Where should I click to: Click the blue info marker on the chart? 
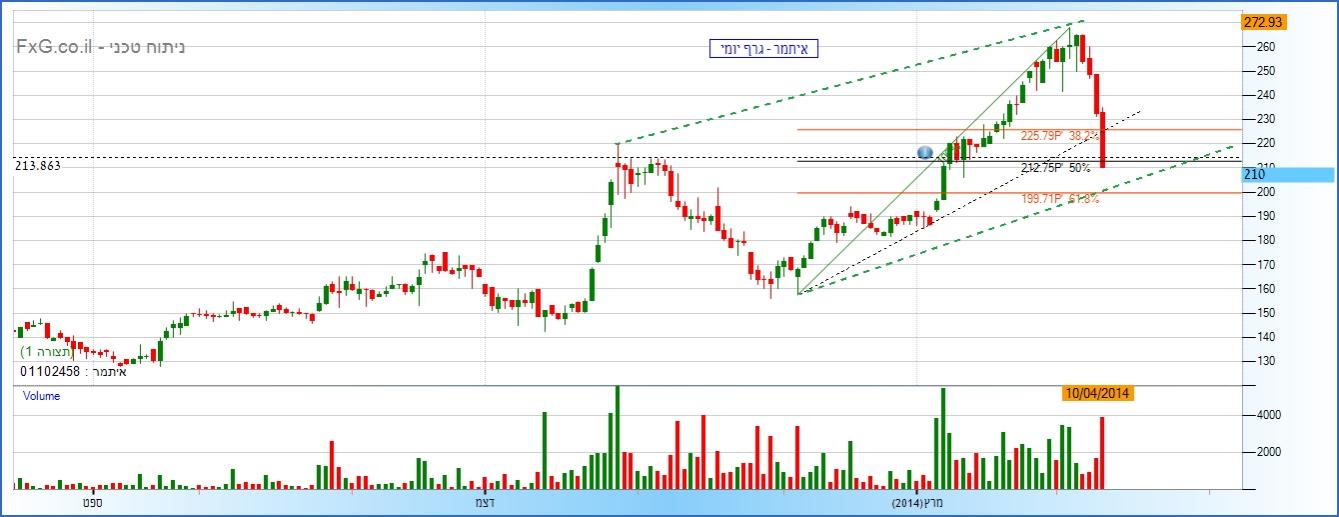click(x=925, y=152)
